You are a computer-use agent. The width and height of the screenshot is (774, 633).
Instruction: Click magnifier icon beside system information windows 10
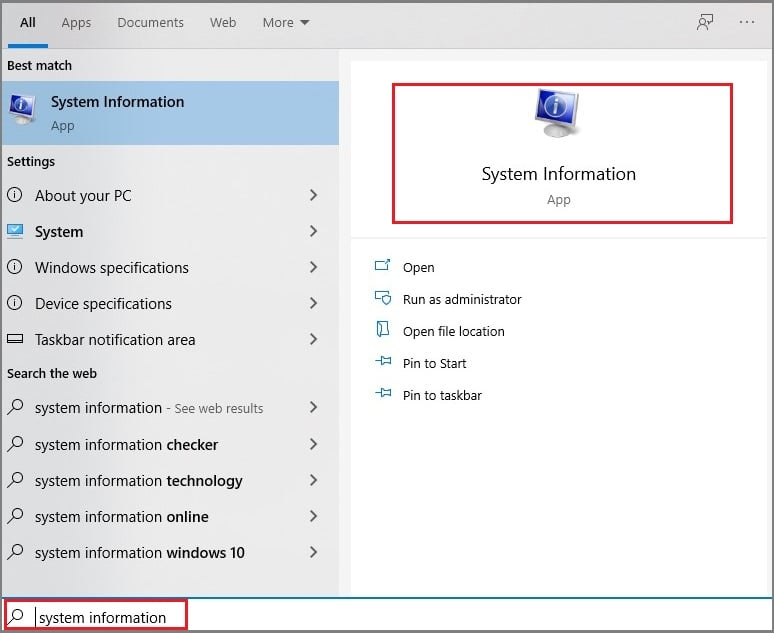point(15,552)
